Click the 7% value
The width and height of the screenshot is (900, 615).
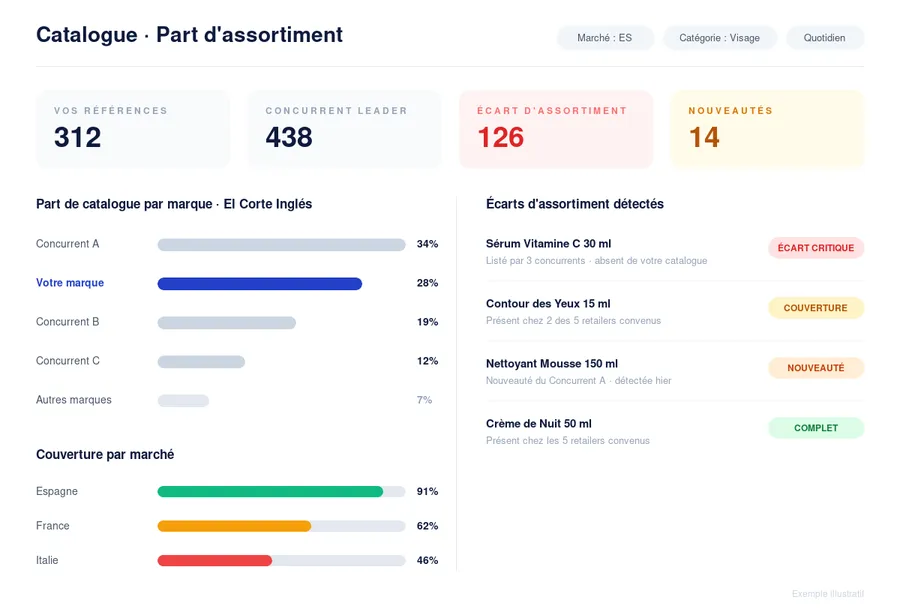(x=425, y=400)
